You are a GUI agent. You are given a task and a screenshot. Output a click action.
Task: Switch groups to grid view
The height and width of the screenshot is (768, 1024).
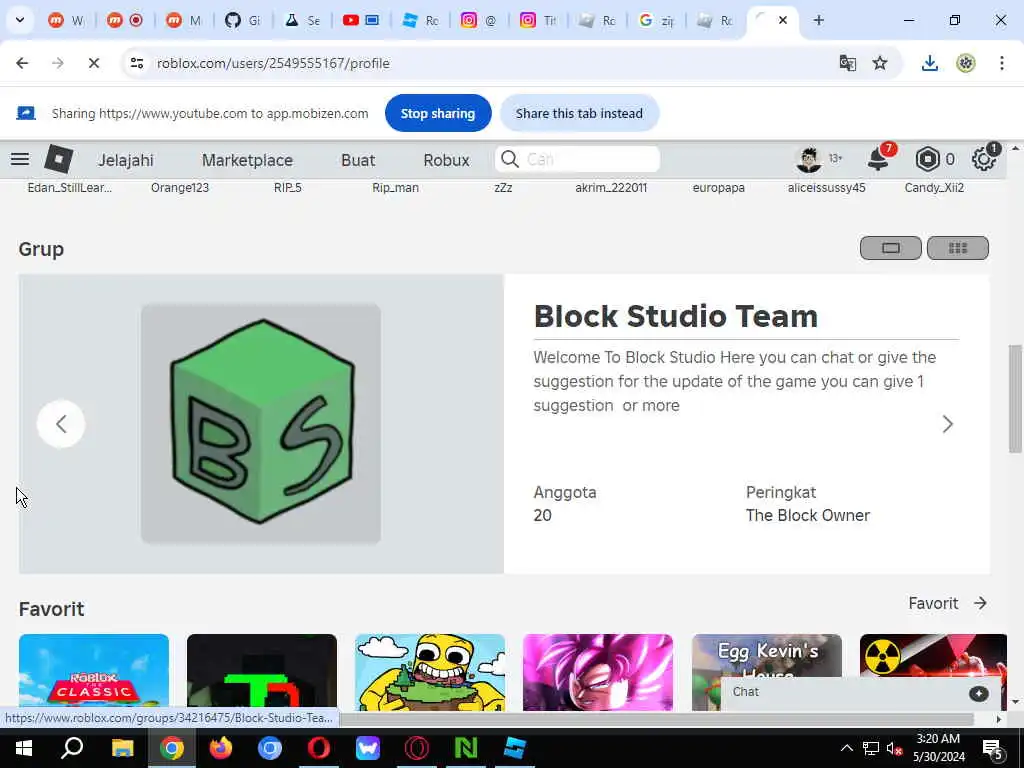click(x=957, y=248)
